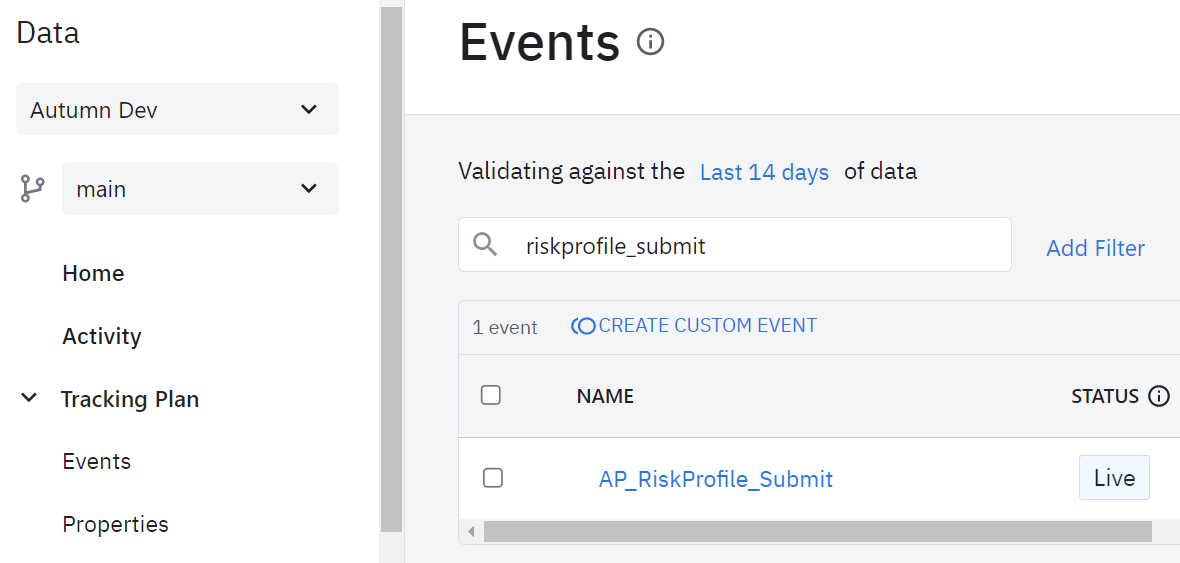
Task: Click the events table horizontal scrollbar
Action: pyautogui.click(x=816, y=531)
